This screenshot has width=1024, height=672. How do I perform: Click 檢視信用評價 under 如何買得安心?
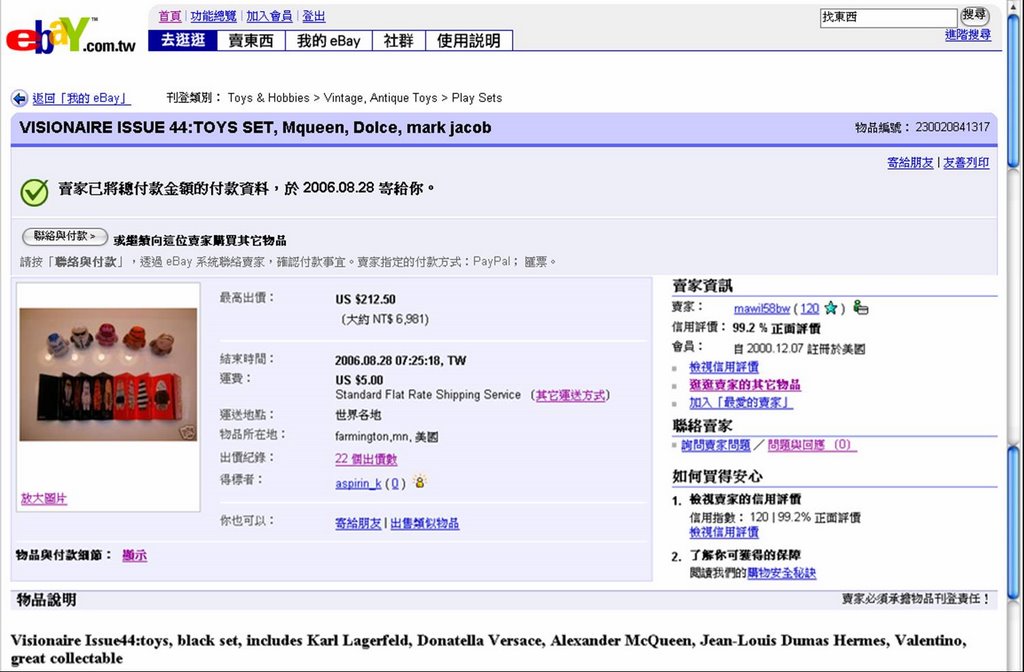724,532
